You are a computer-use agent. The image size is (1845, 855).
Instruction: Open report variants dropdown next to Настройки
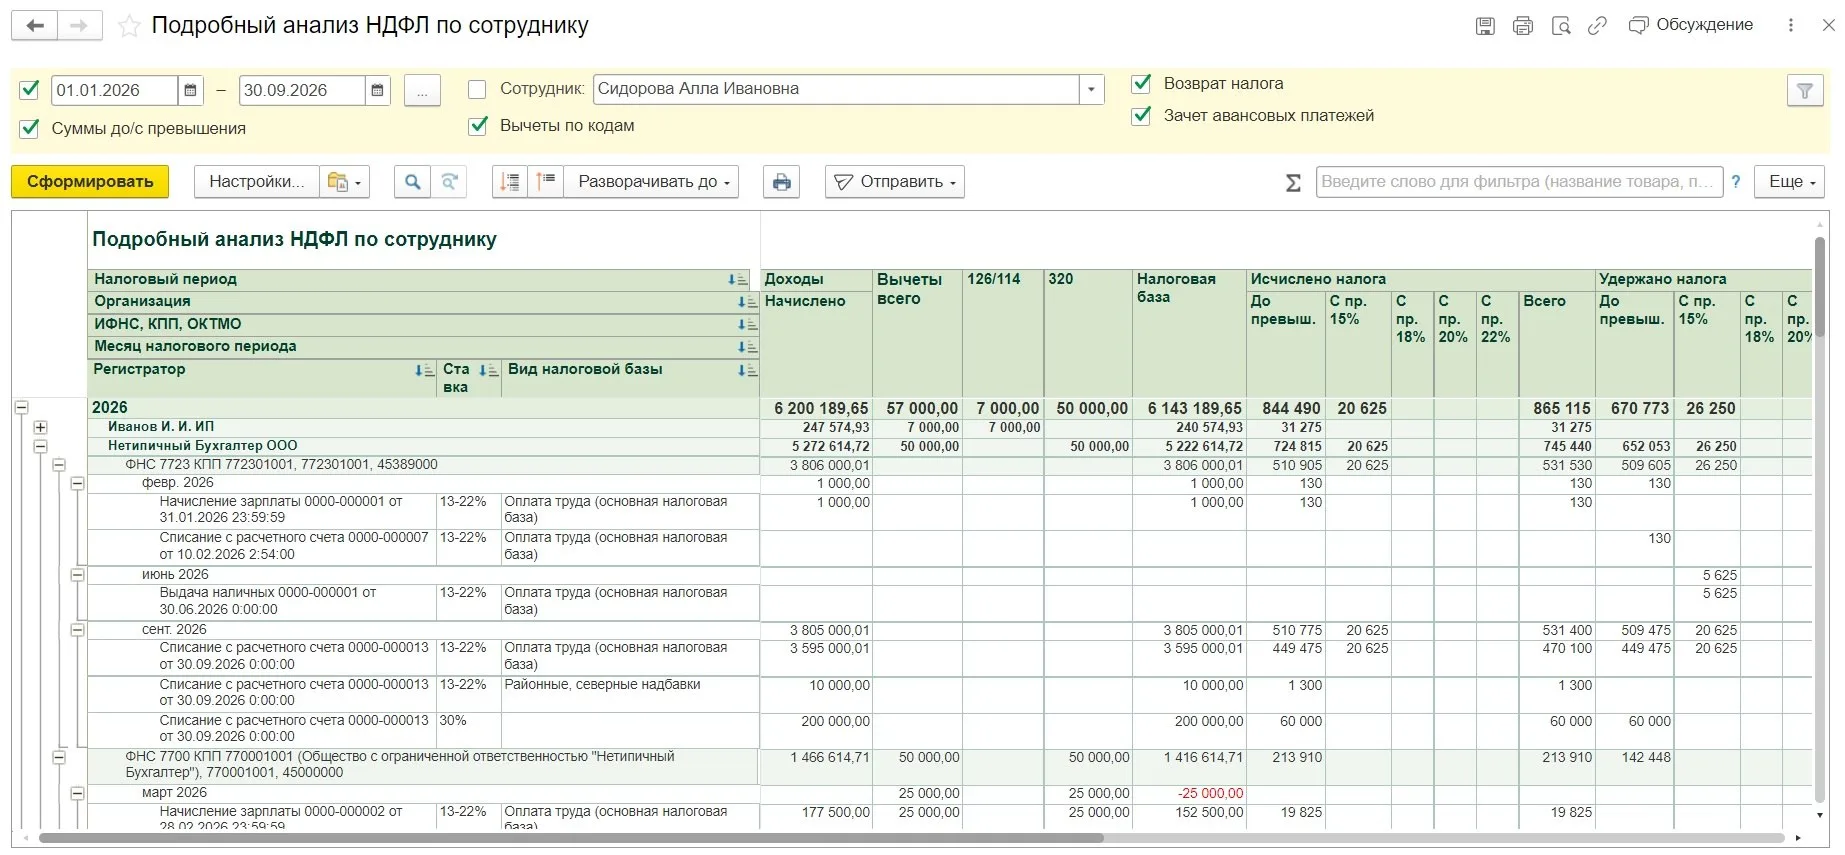point(345,182)
